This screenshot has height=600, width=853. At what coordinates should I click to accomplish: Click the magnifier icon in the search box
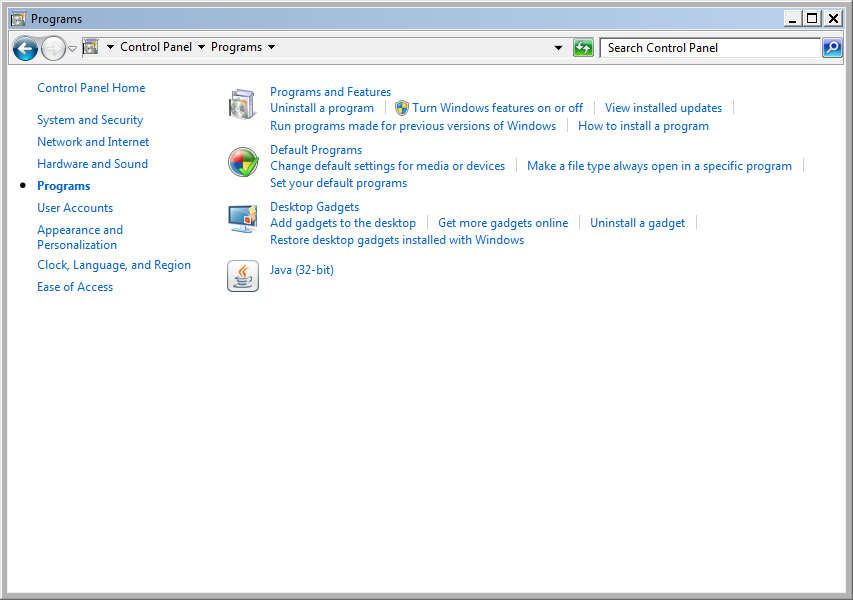(x=832, y=47)
